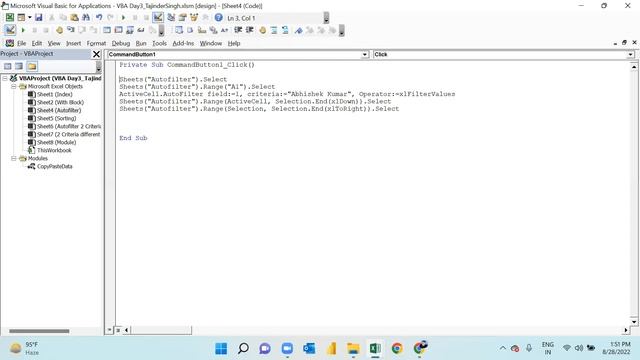Image resolution: width=640 pixels, height=360 pixels.
Task: Open the Watch Window icon
Action: (130, 30)
